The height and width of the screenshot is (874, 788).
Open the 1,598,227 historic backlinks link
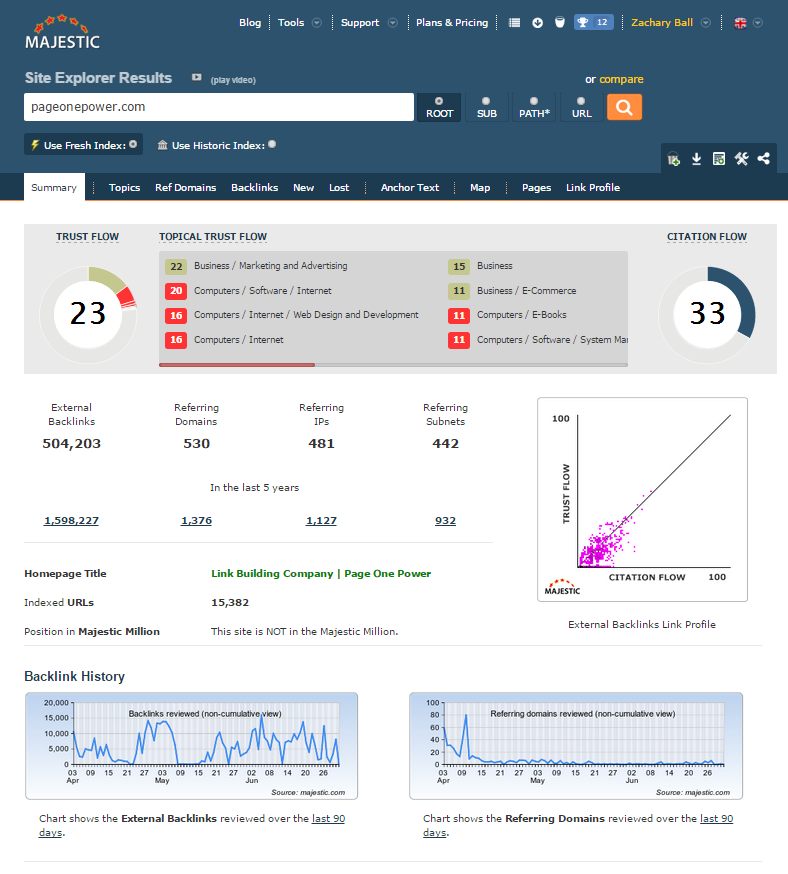(71, 521)
